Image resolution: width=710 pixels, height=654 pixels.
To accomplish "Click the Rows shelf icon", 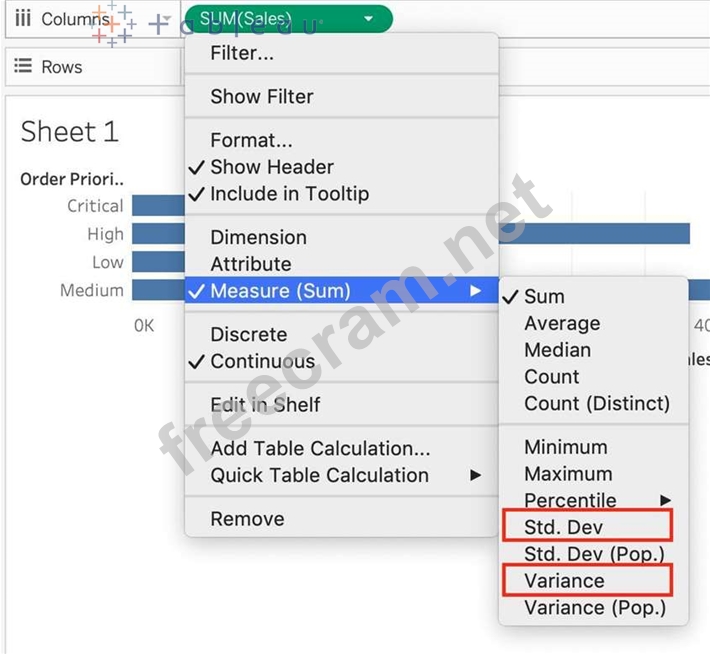I will [22, 67].
